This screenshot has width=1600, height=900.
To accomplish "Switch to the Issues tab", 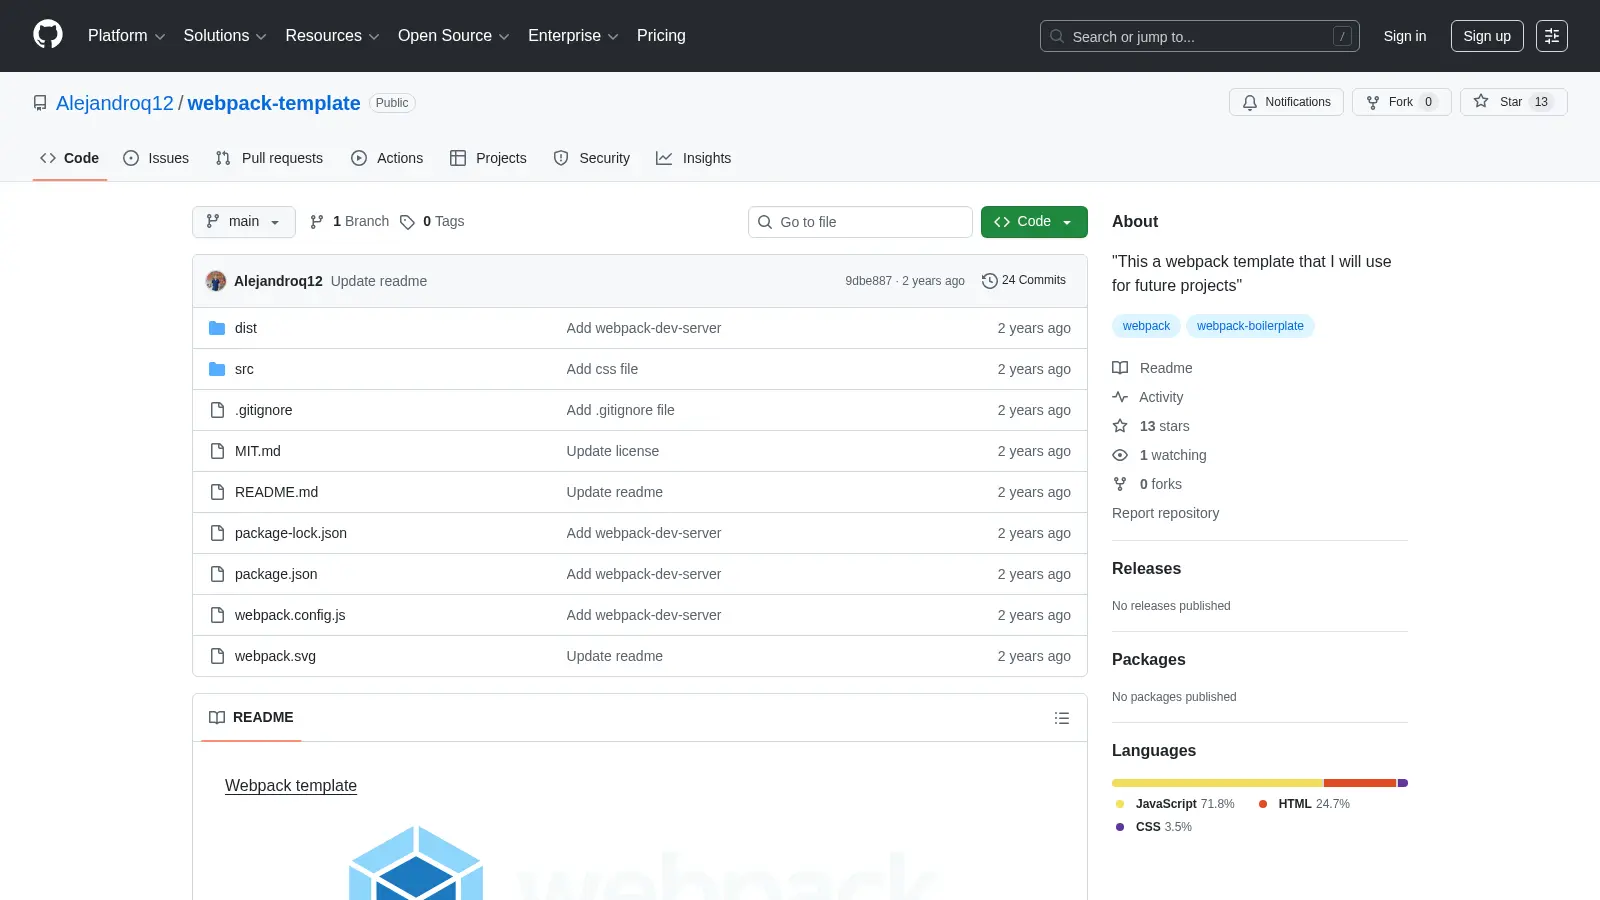I will click(x=156, y=158).
